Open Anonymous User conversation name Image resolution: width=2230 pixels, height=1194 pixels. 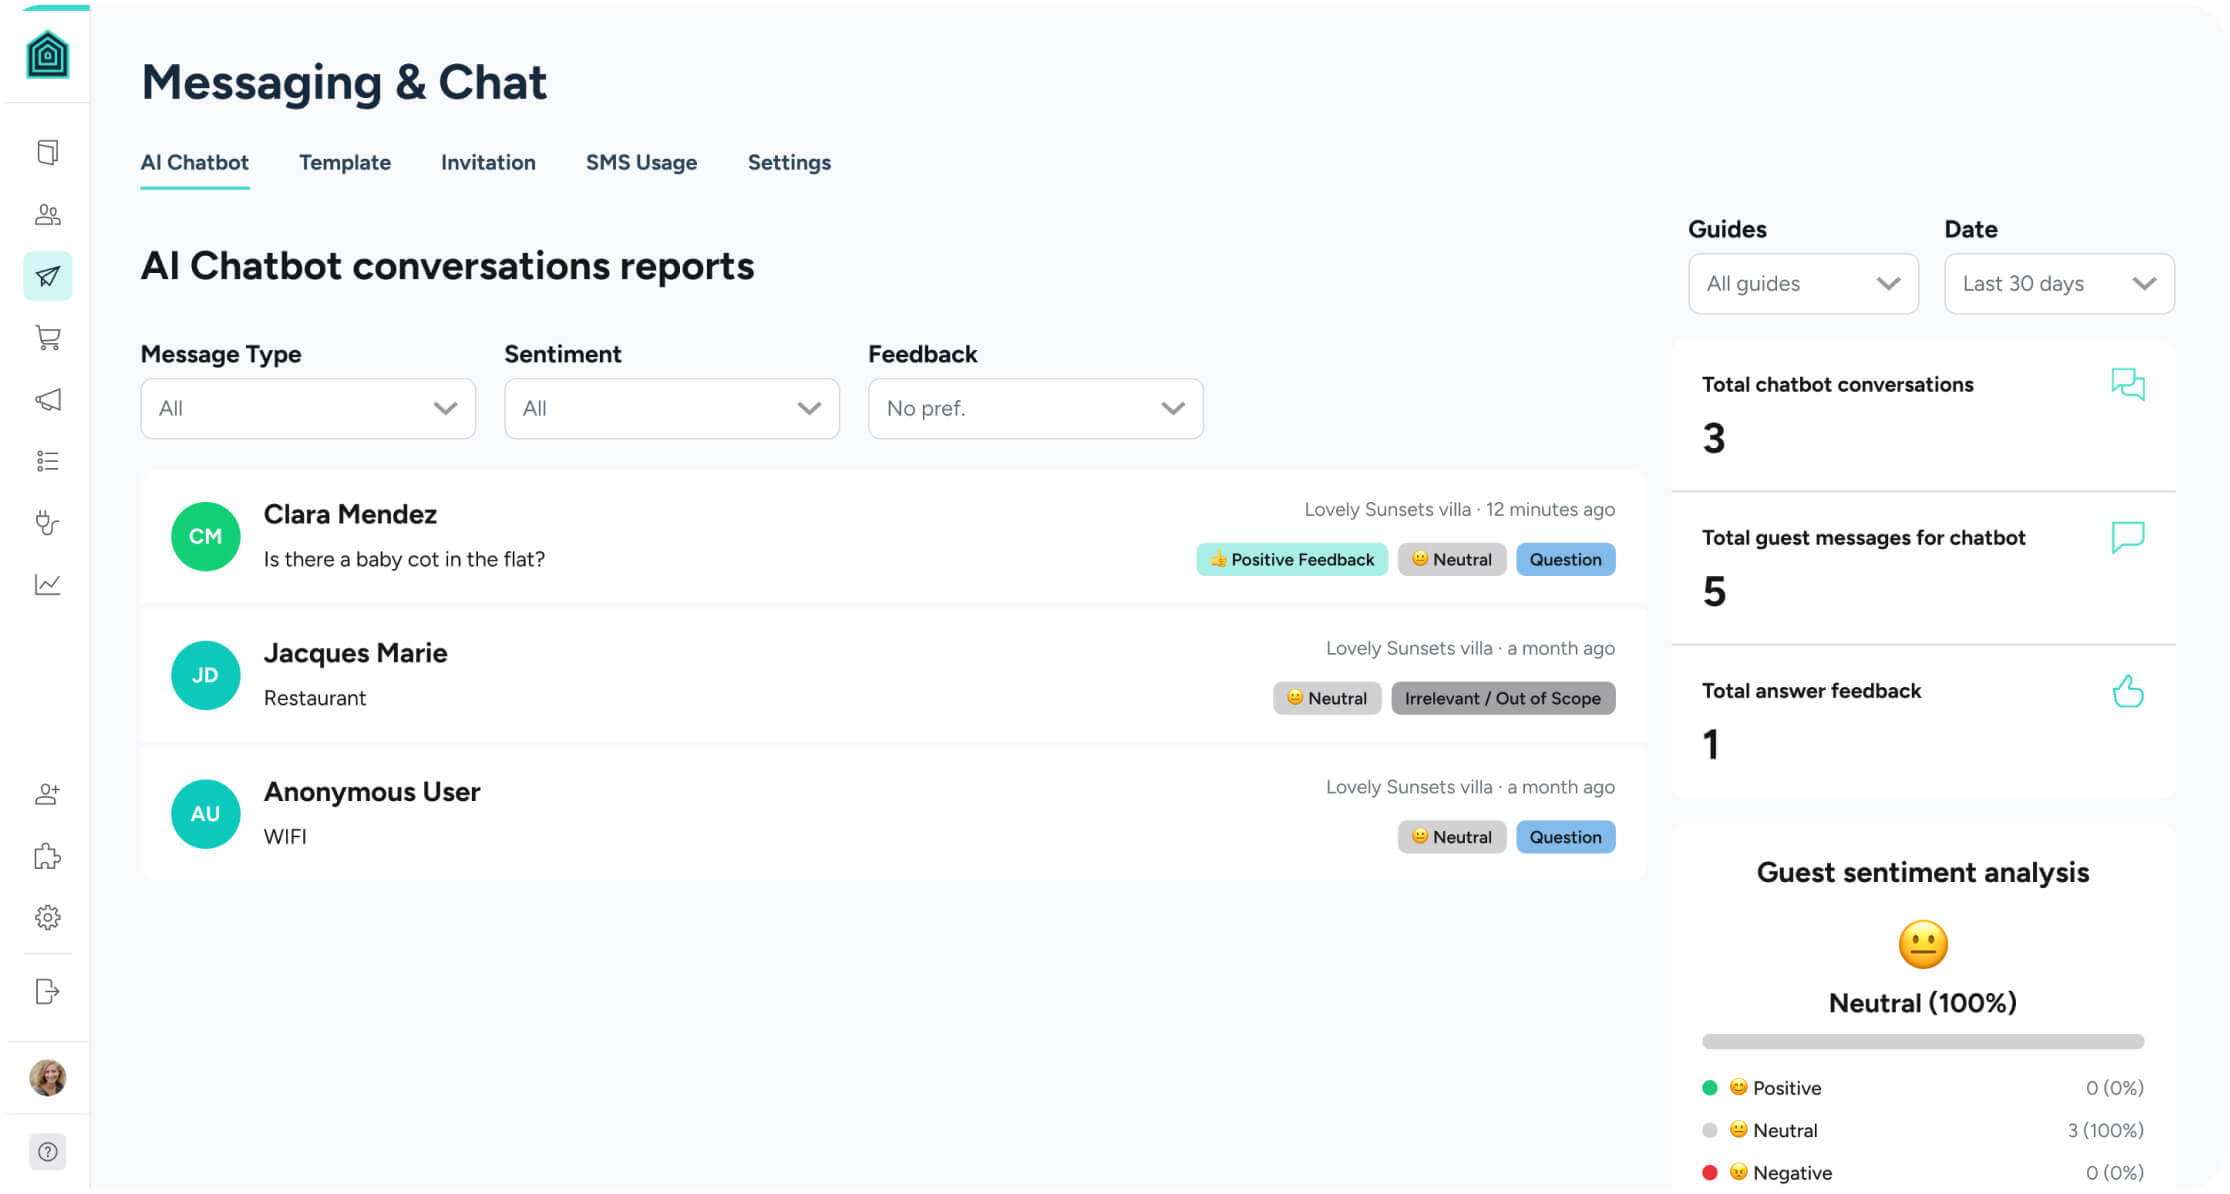coord(372,792)
